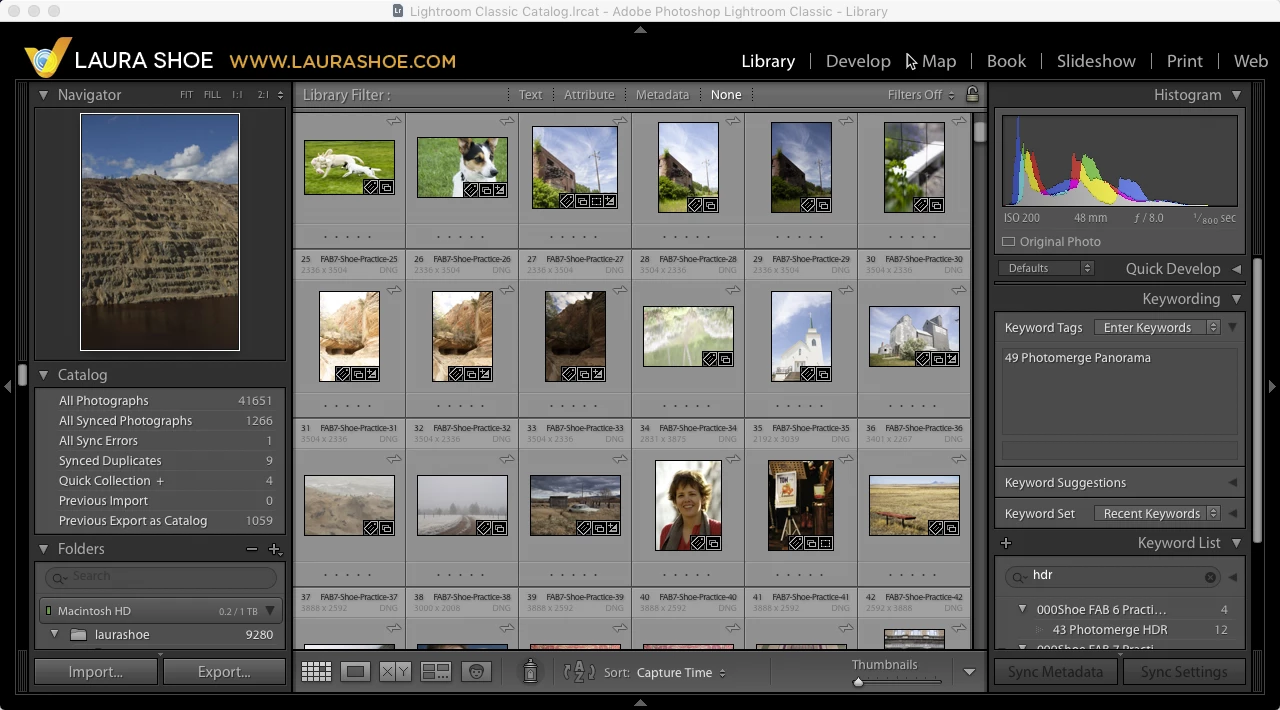1280x710 pixels.
Task: Collapse the Keywording panel
Action: pos(1236,299)
